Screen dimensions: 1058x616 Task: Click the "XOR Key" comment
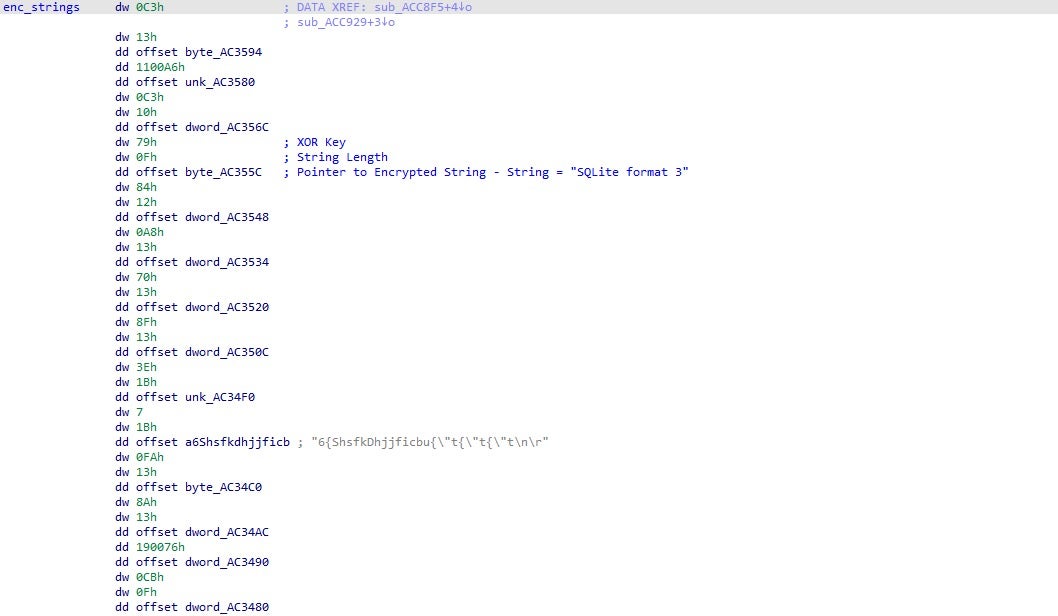click(x=321, y=142)
